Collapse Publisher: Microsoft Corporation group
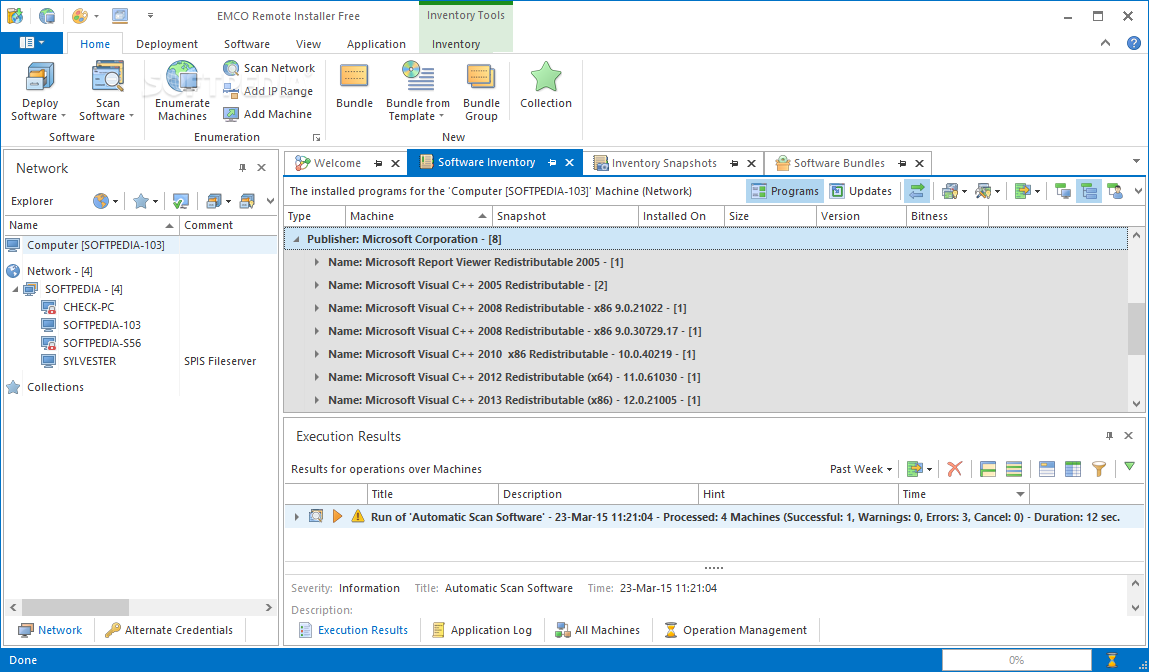The width and height of the screenshot is (1149, 672). click(x=296, y=239)
